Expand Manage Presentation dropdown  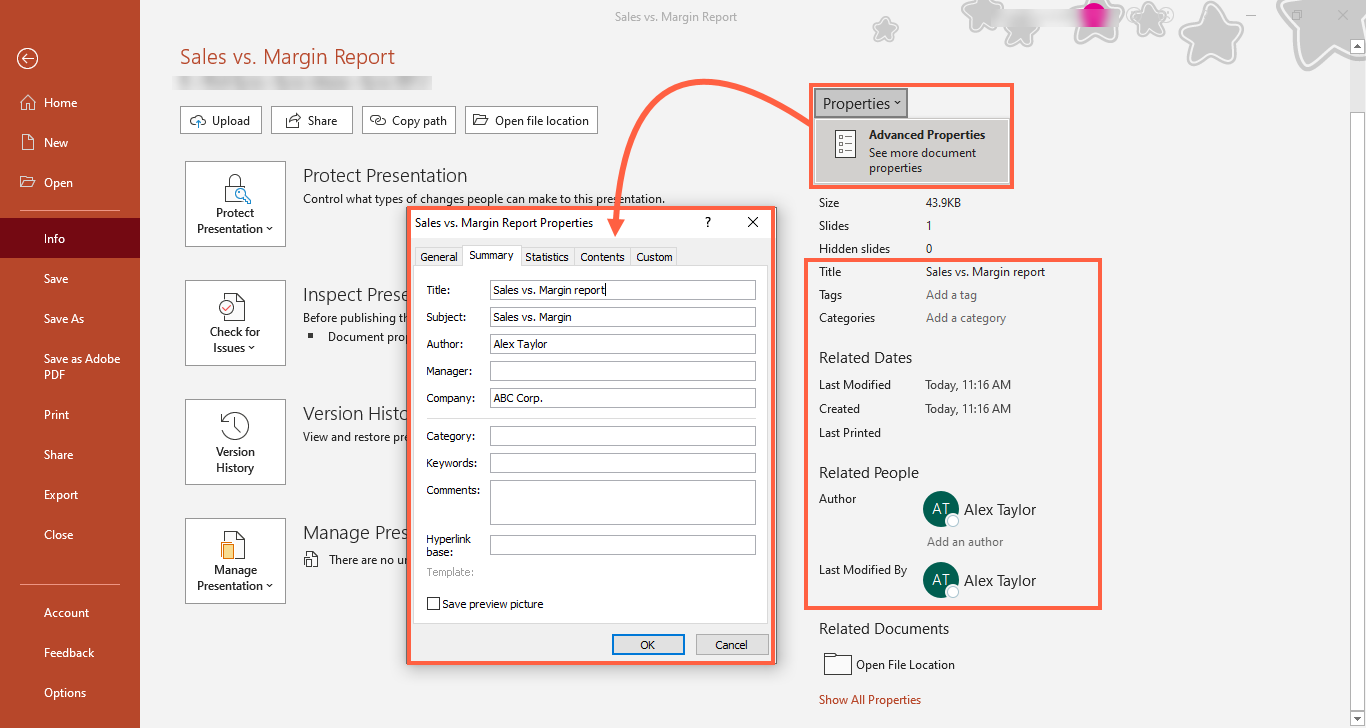(x=235, y=561)
